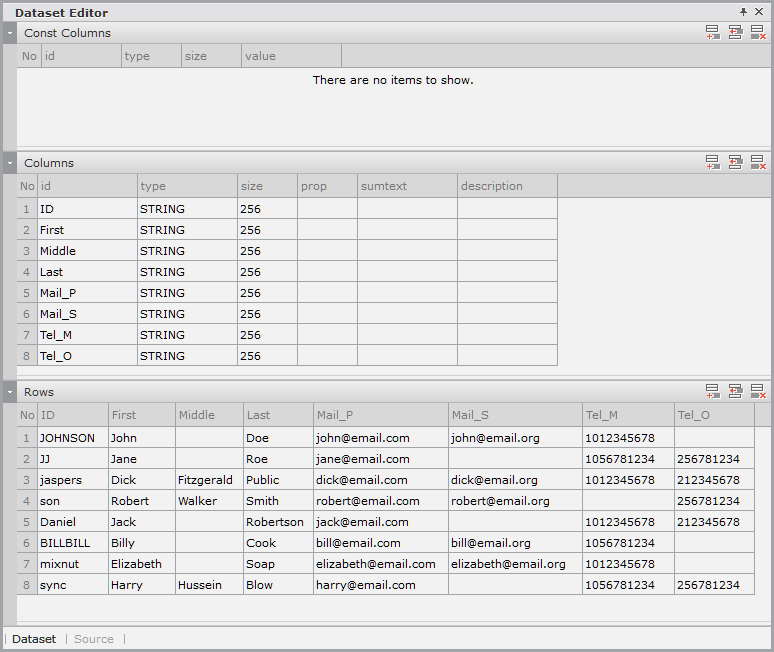Switch to the Dataset tab
Screen dimensions: 774x652
click(x=34, y=639)
